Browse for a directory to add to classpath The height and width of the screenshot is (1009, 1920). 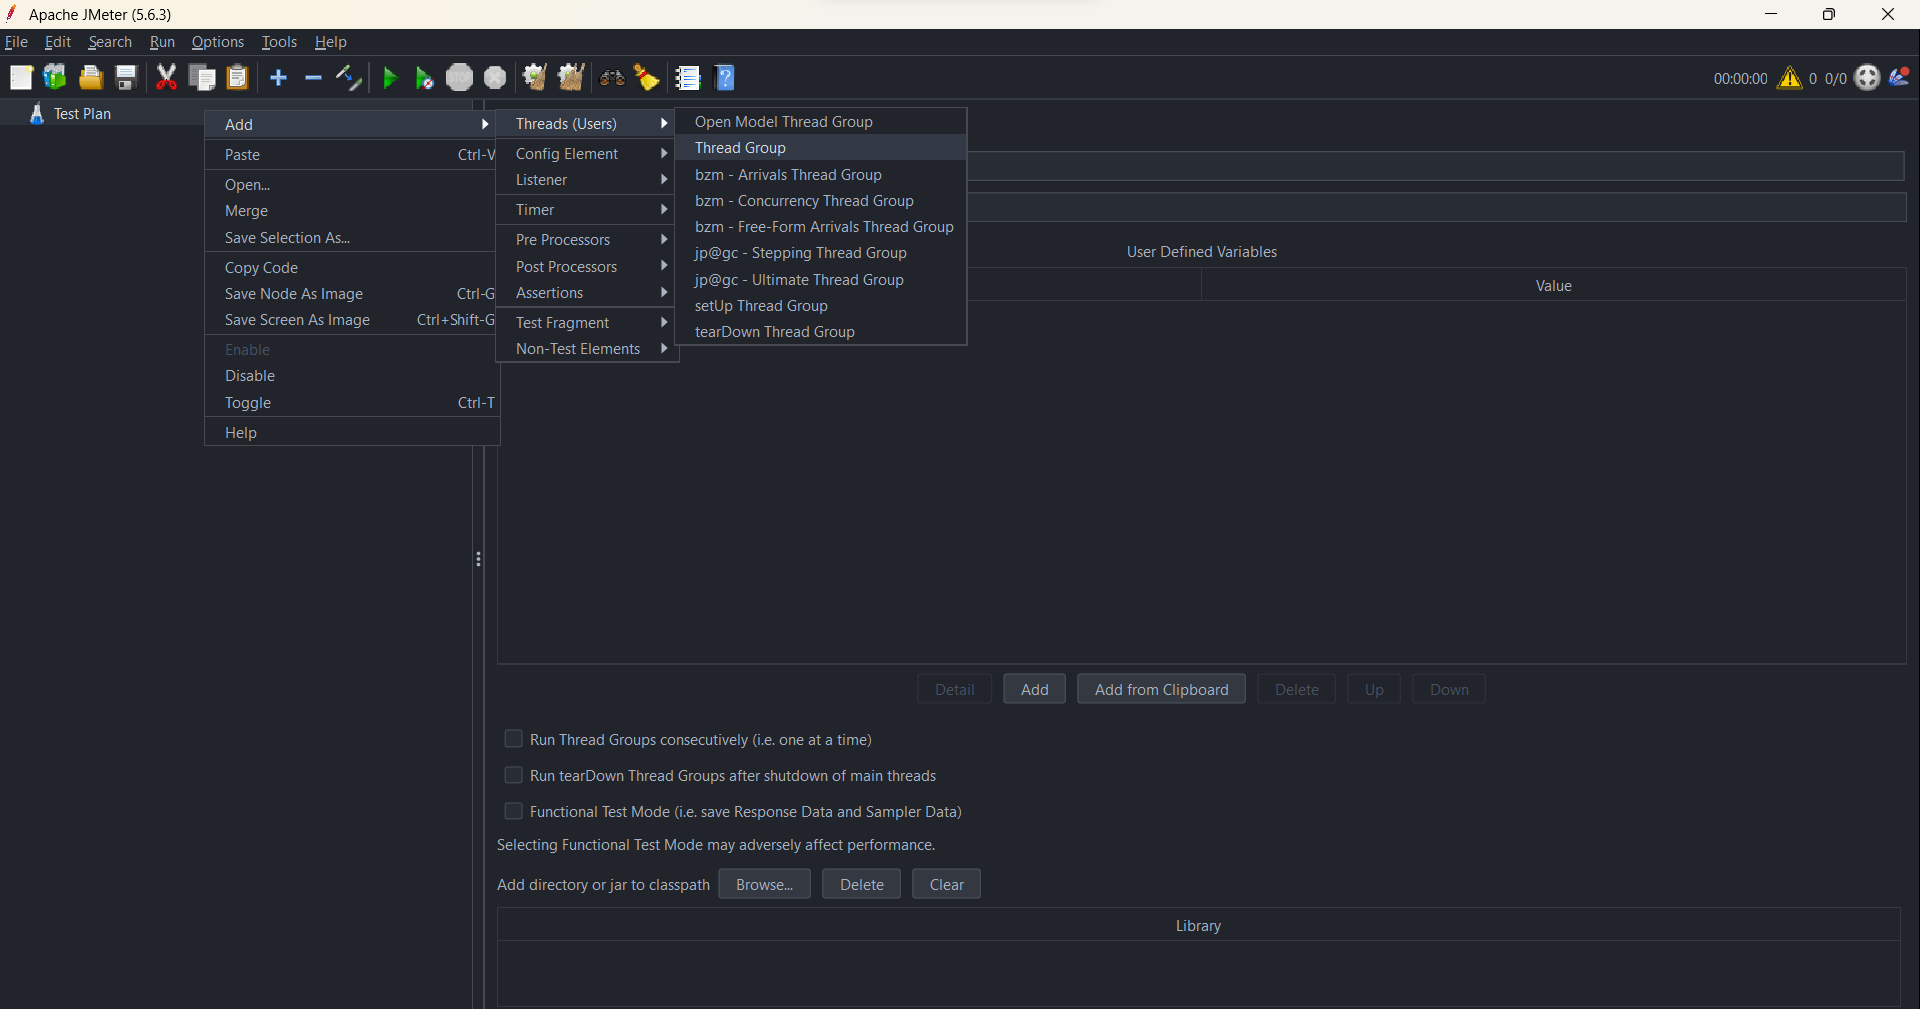click(764, 884)
